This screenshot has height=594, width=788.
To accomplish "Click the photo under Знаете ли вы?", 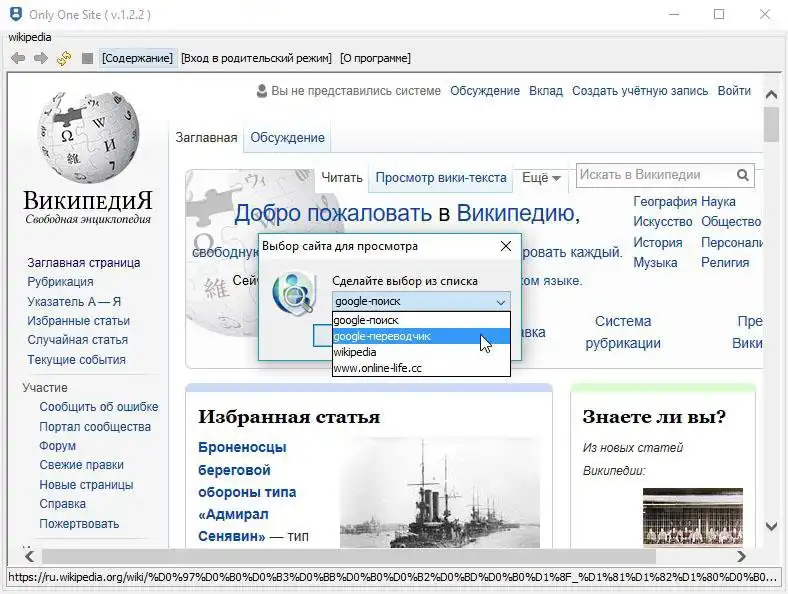I will 693,517.
